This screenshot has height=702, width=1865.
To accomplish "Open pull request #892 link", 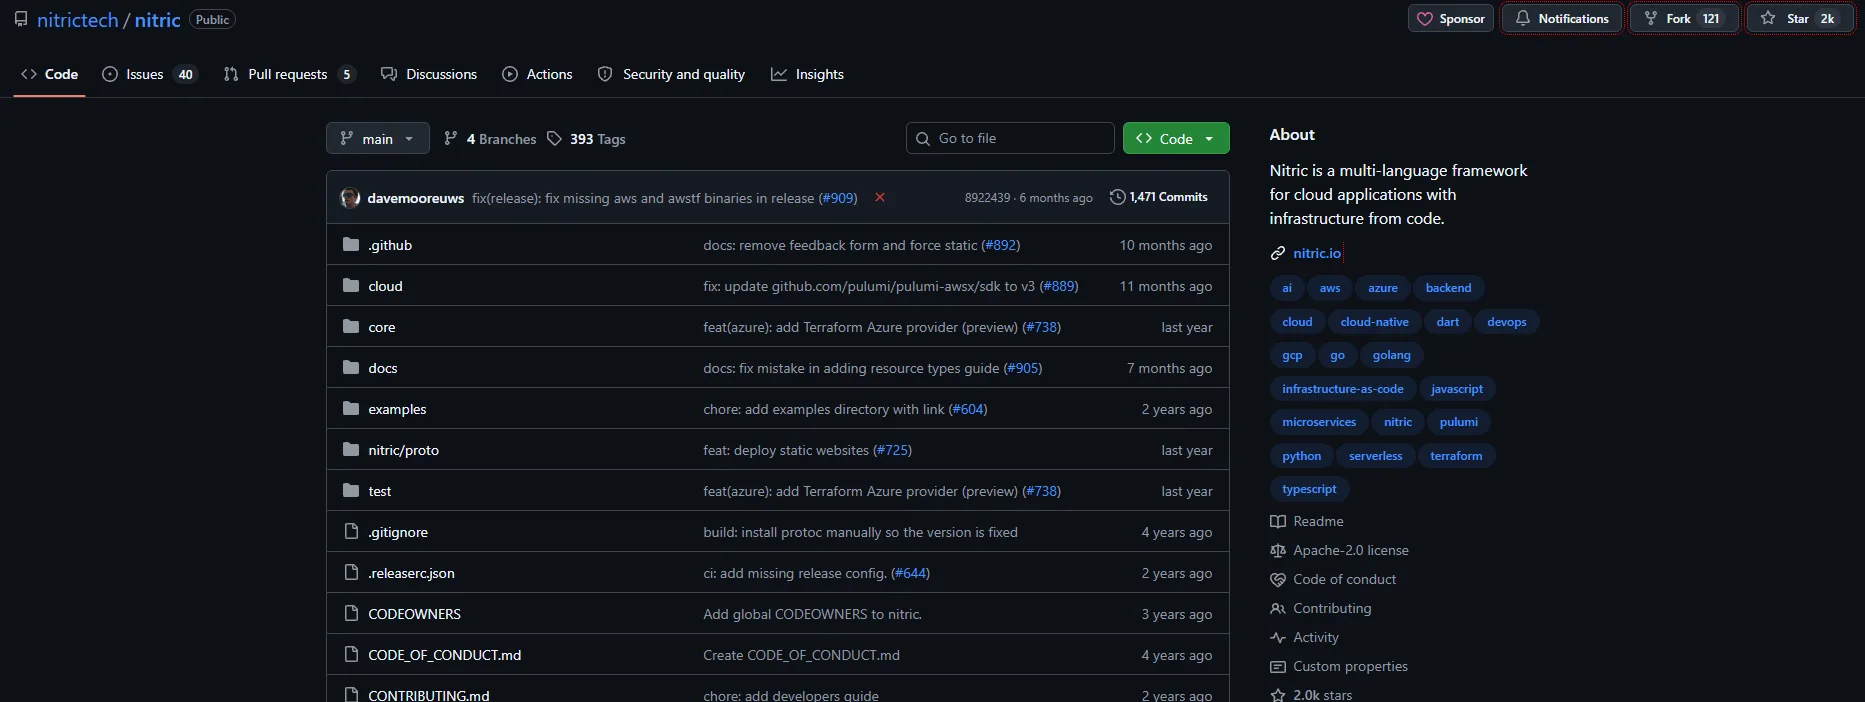I will (1001, 245).
